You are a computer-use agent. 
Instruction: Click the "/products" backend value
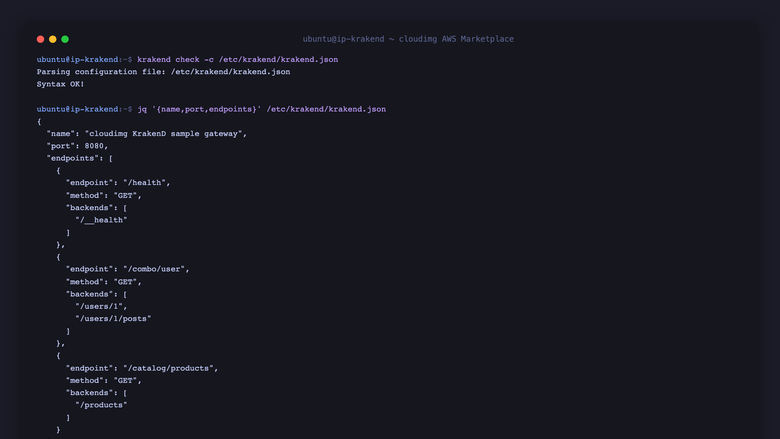click(101, 405)
